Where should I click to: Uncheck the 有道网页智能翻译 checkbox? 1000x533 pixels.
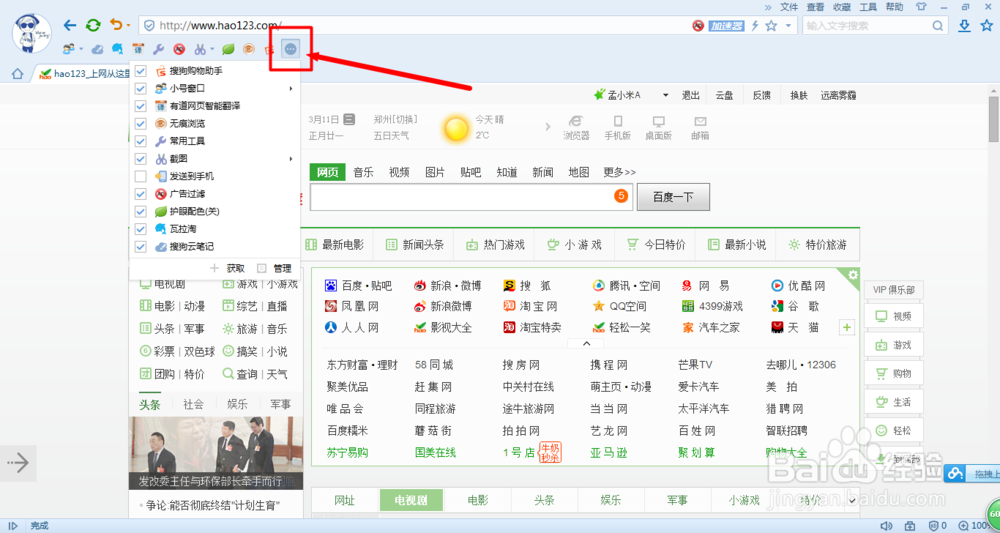[x=141, y=105]
